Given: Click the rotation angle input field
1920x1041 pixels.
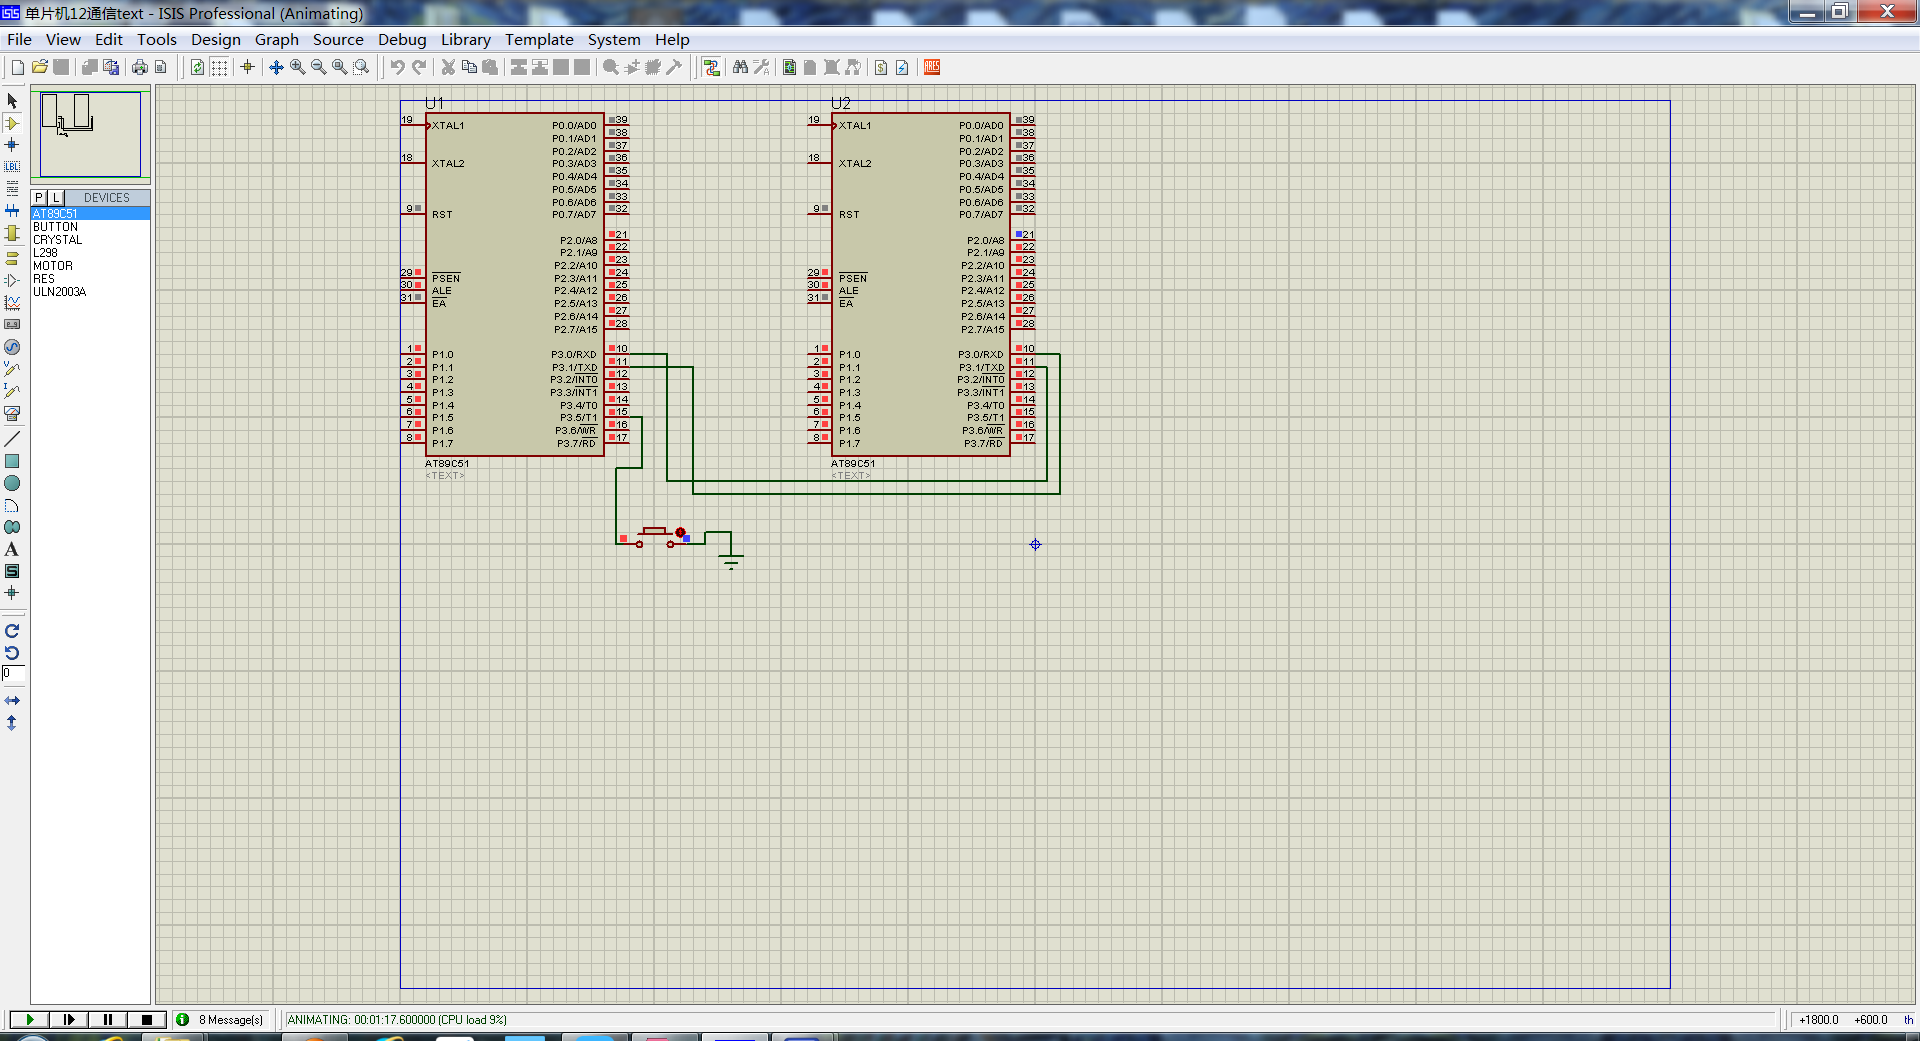Looking at the screenshot, I should [x=12, y=674].
